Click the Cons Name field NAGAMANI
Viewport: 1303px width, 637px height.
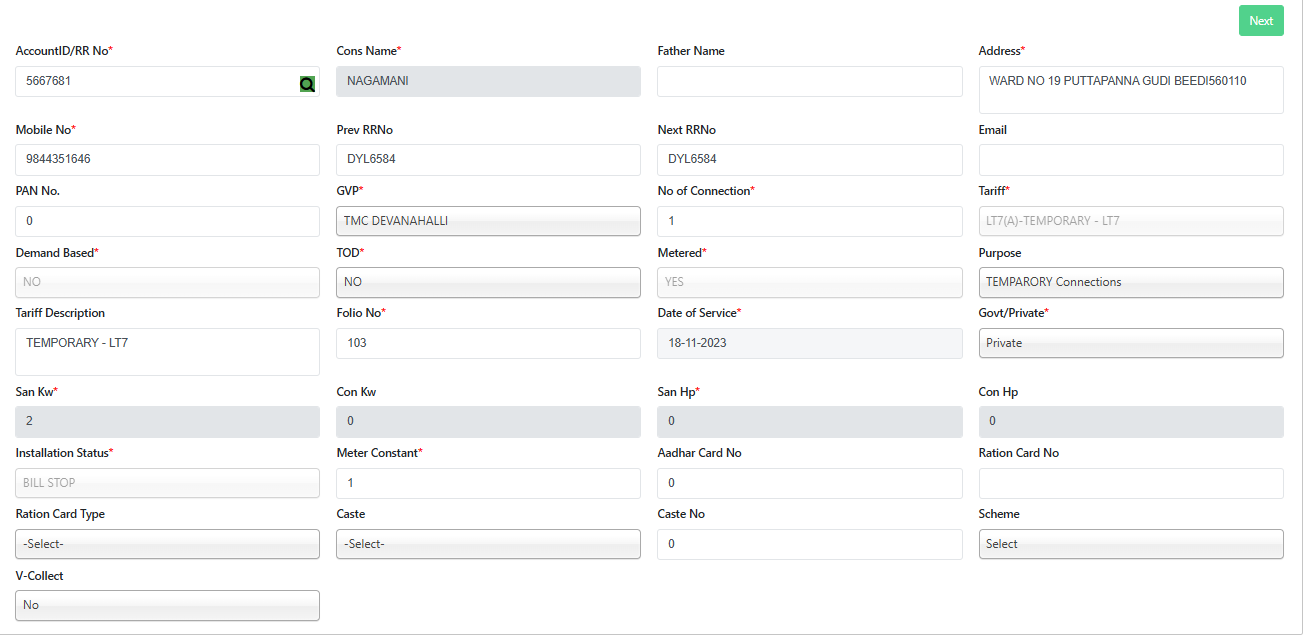tap(488, 82)
